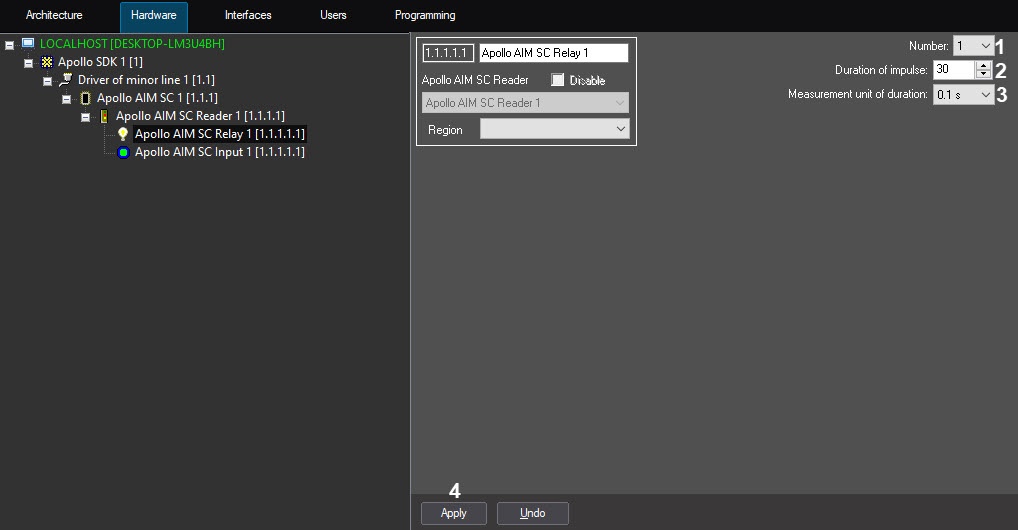Select Apollo SDK 1 [1] tree row
1018x530 pixels.
pyautogui.click(x=100, y=62)
